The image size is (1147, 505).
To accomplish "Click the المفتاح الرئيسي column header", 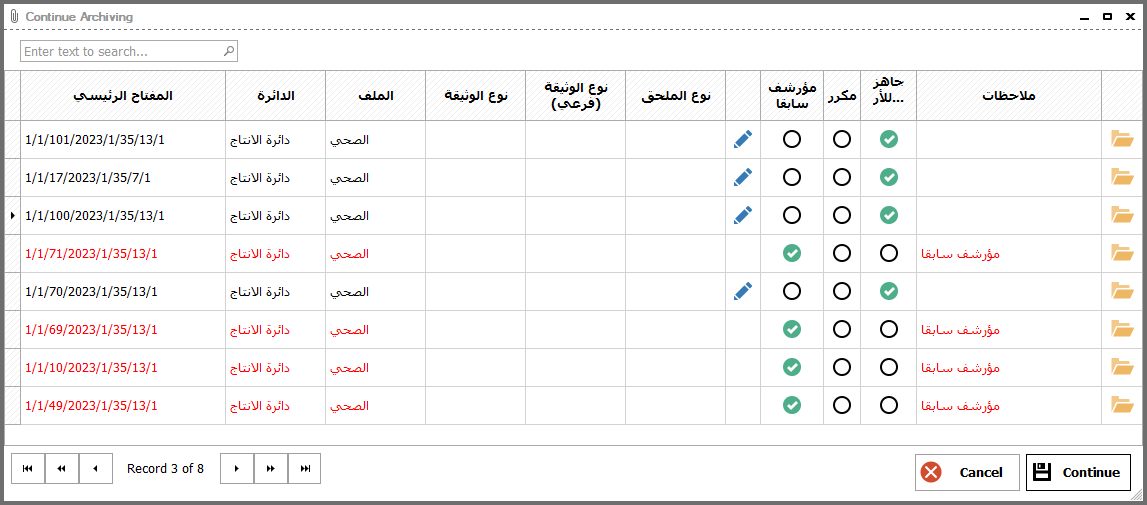I will tap(123, 96).
